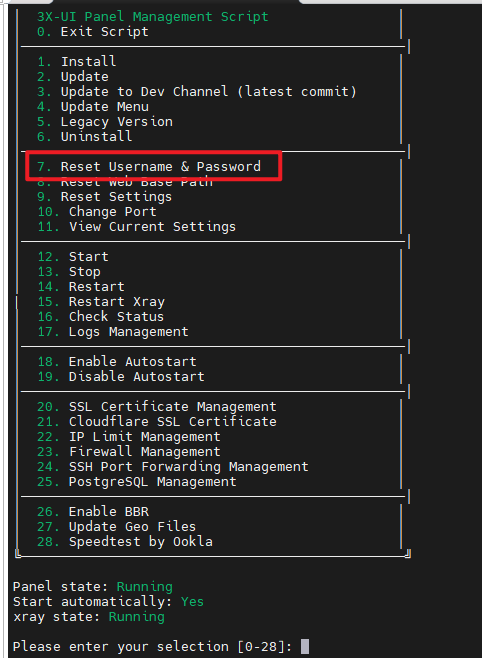The height and width of the screenshot is (658, 482).
Task: Click the Speedtest by Ookla line
Action: click(125, 542)
